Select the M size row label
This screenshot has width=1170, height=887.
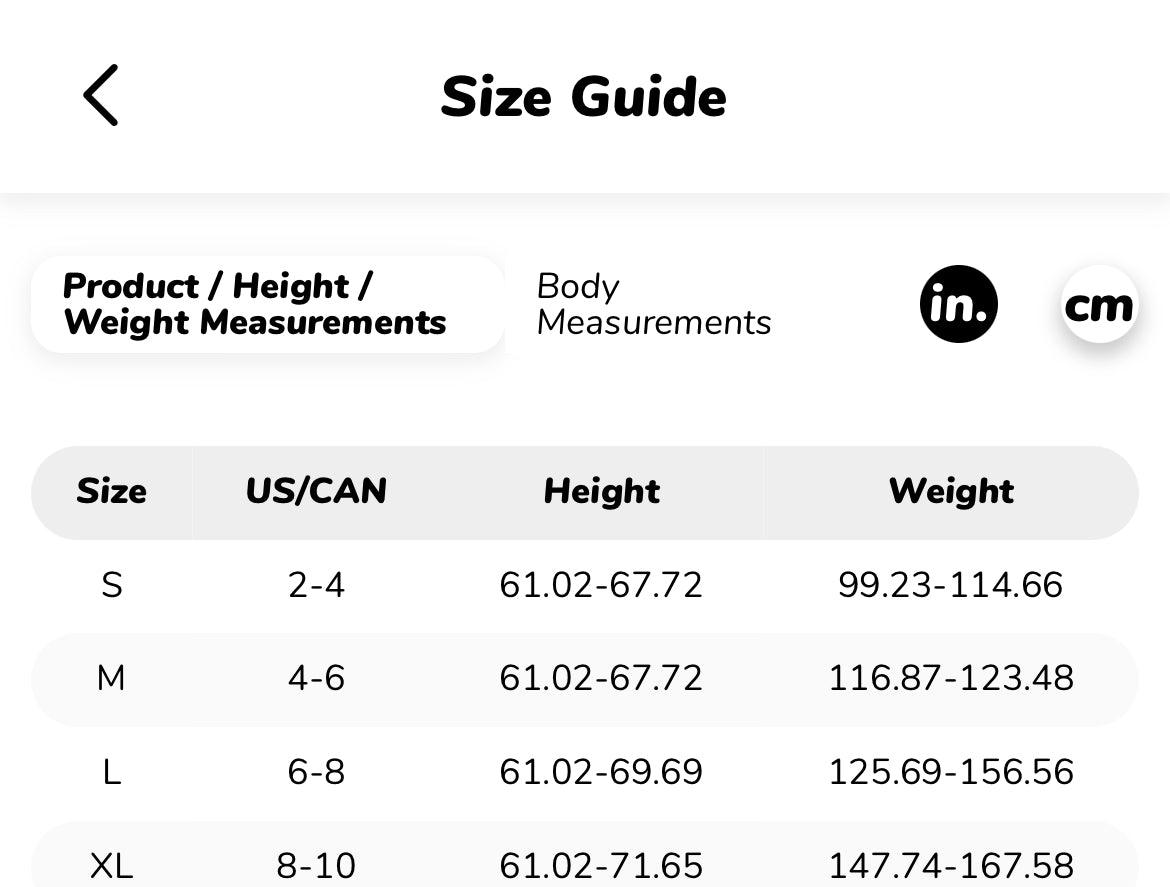pos(111,679)
